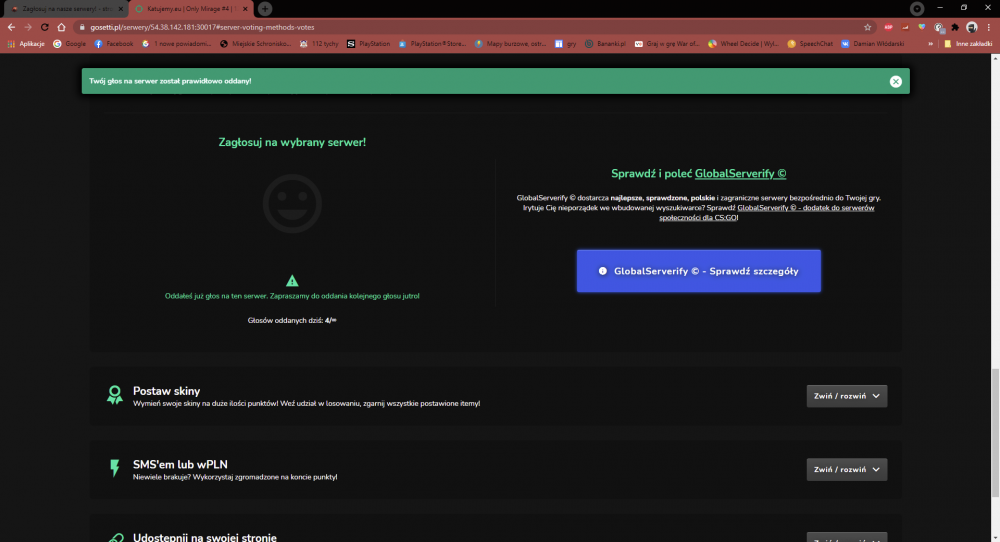Switch to the Katujemy.eu Only Mirage tab
The width and height of the screenshot is (1000, 542).
tap(191, 9)
